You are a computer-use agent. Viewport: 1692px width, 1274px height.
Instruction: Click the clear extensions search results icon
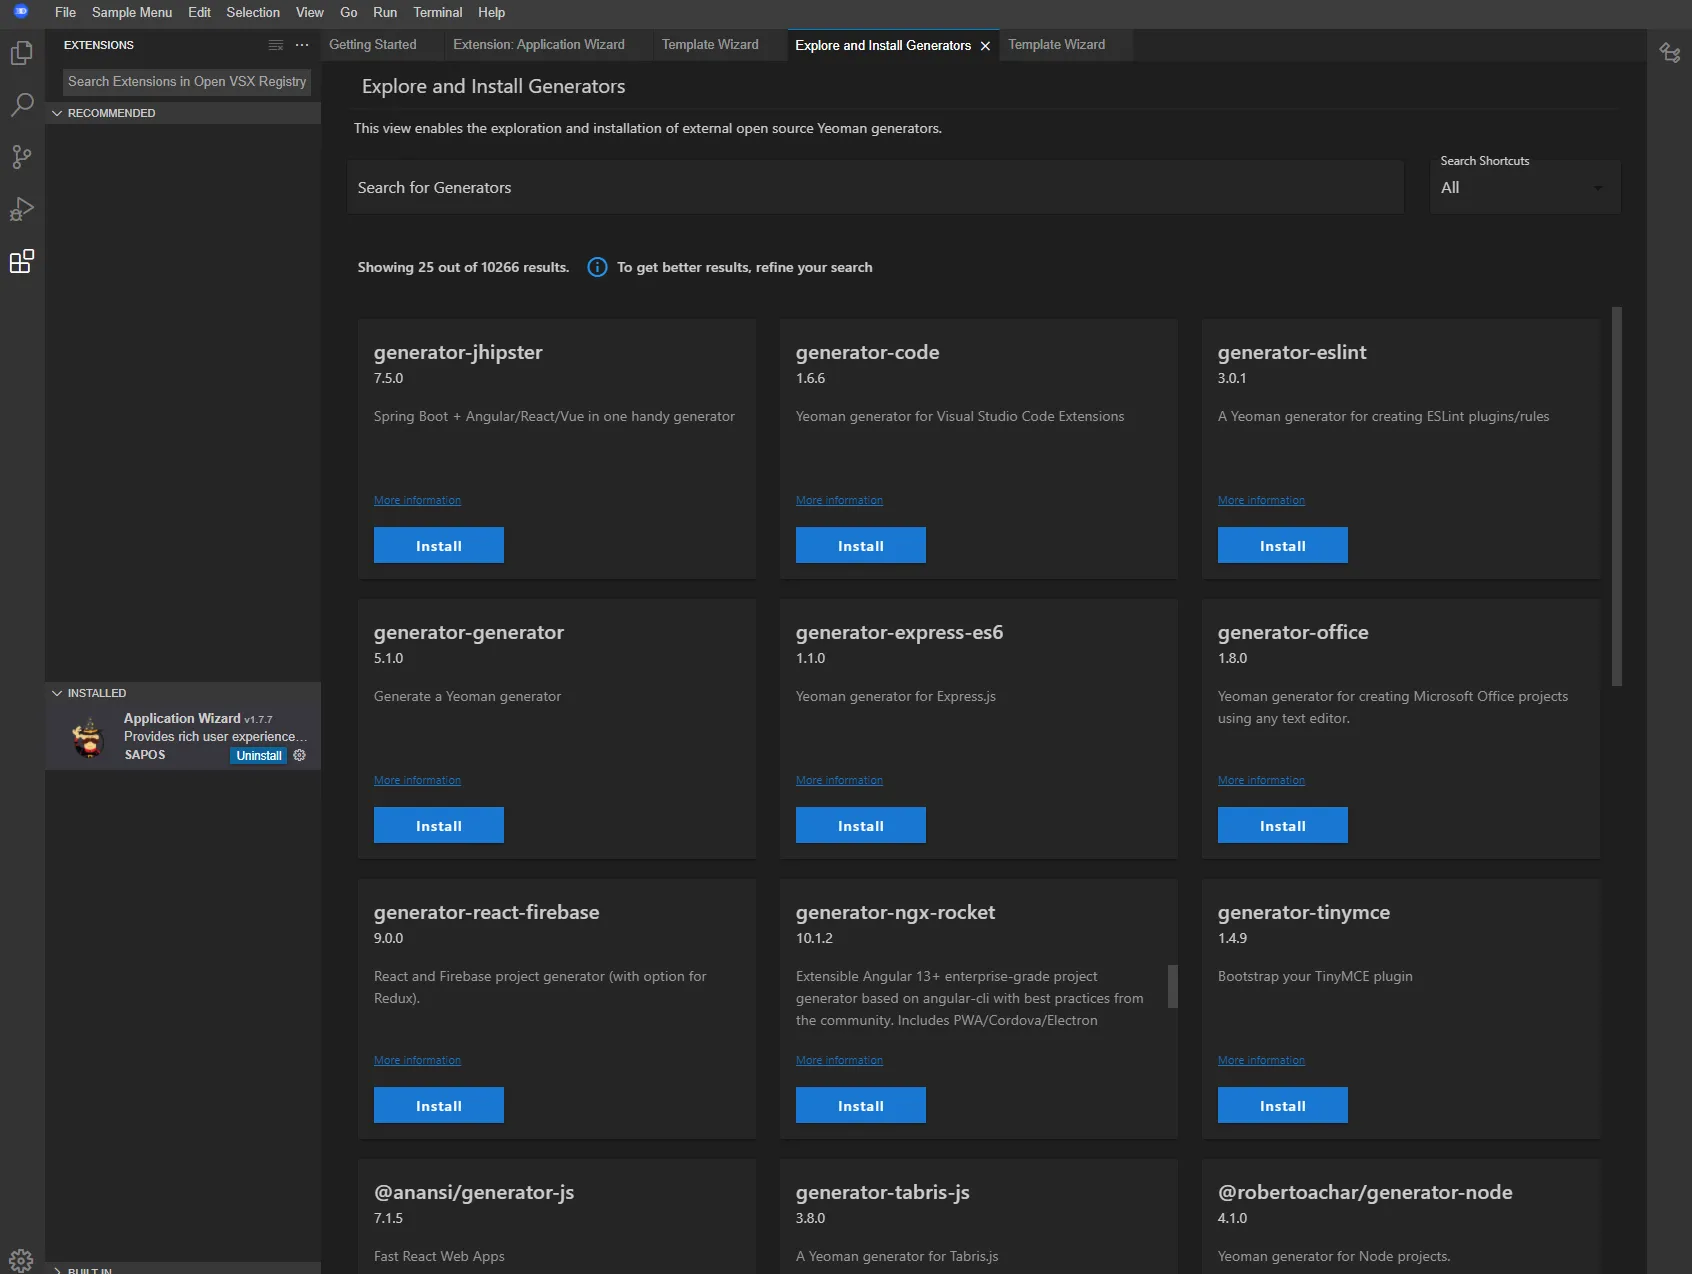(x=276, y=45)
